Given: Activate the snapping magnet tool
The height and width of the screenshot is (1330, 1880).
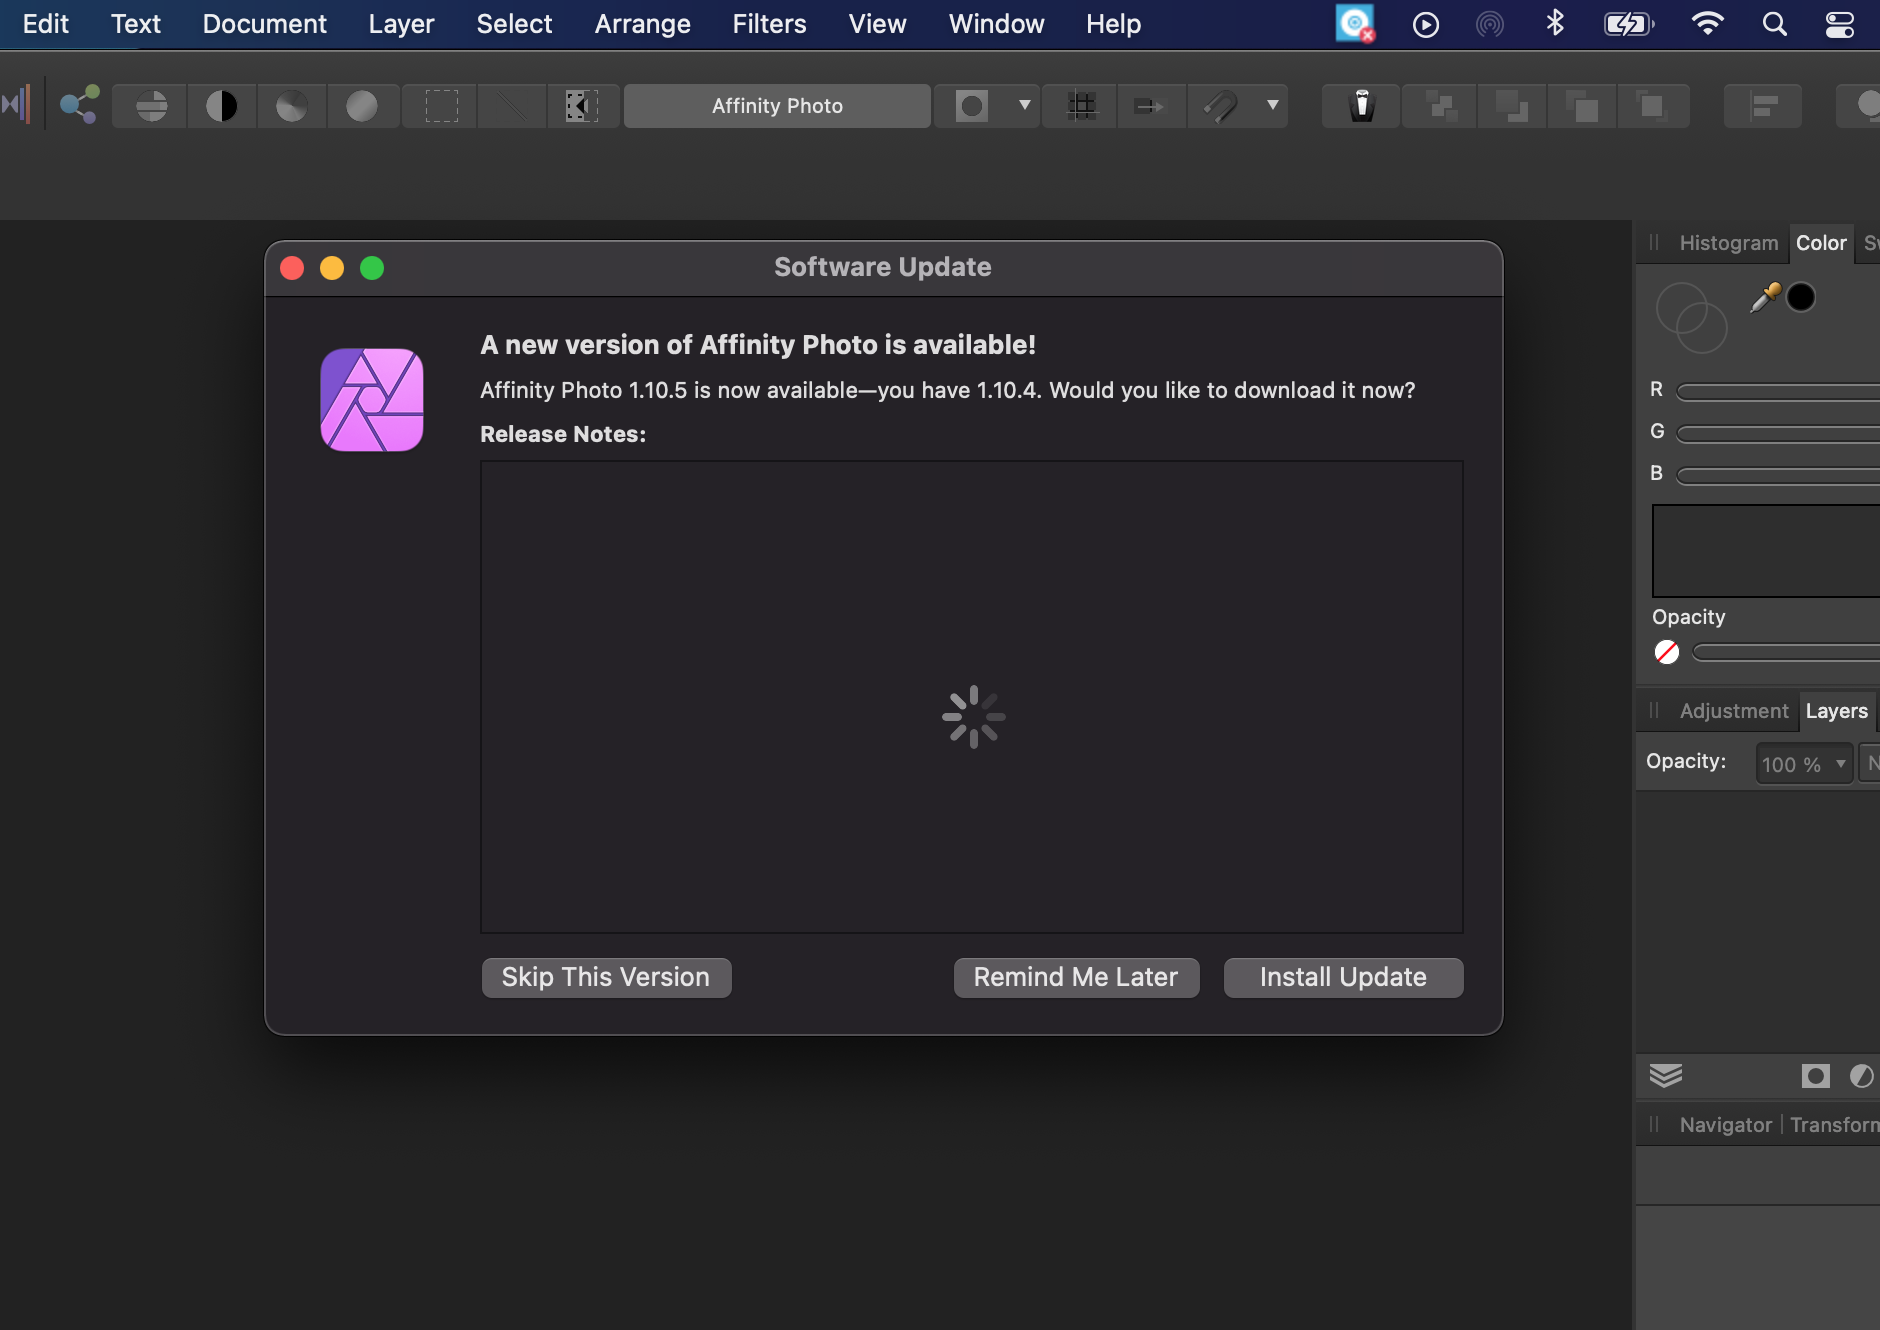Looking at the screenshot, I should (1222, 105).
